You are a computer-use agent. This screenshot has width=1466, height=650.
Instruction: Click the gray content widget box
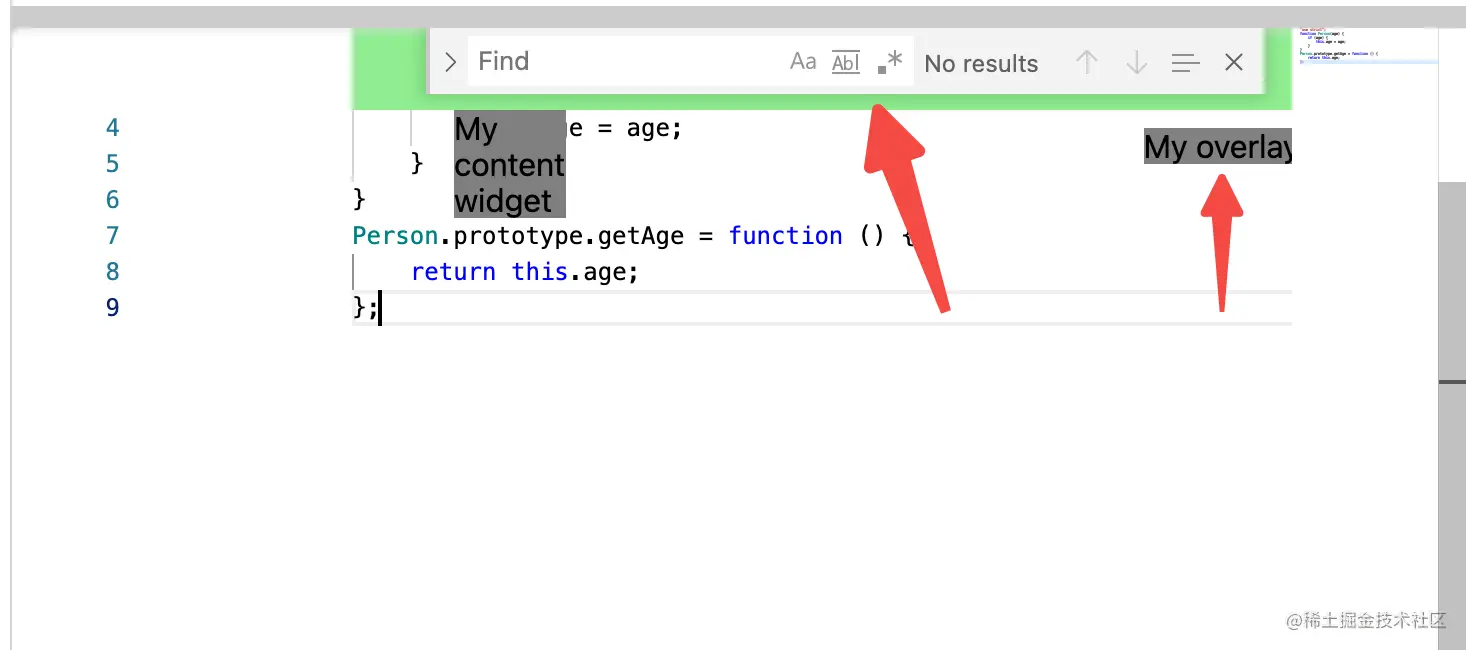(510, 164)
